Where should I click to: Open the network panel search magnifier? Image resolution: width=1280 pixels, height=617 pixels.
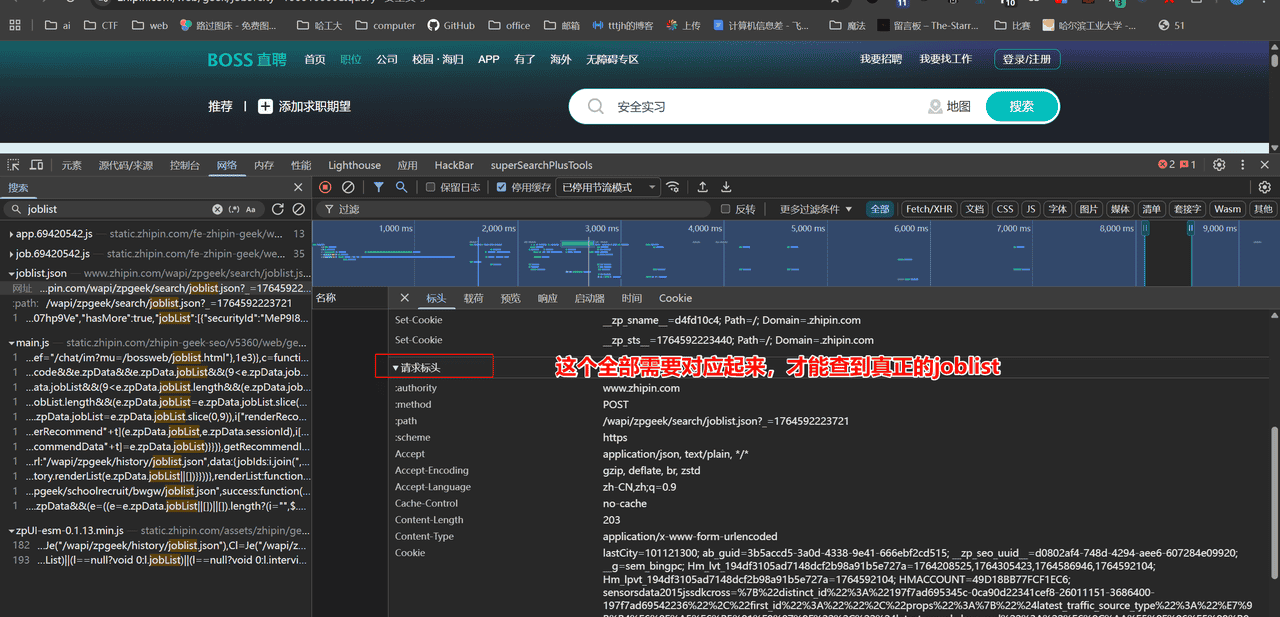[x=403, y=186]
